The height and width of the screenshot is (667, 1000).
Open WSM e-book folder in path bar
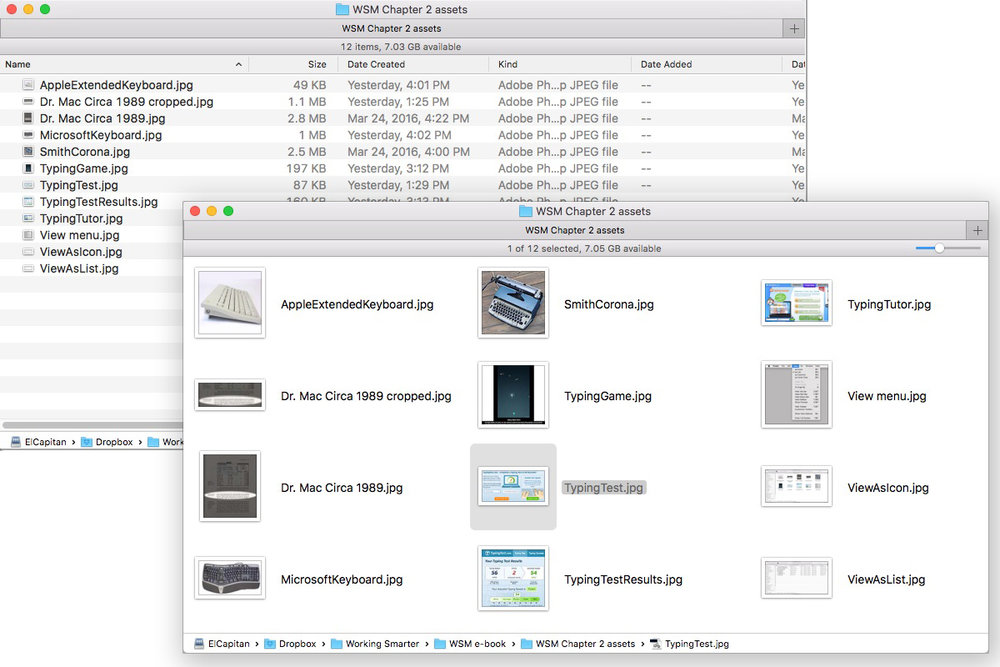pos(470,643)
